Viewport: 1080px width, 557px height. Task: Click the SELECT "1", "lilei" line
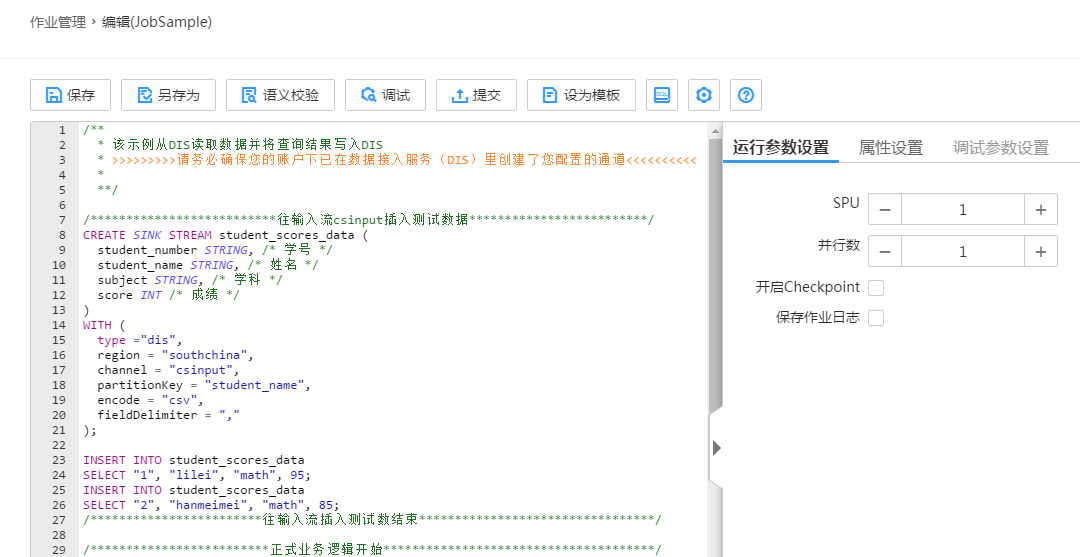click(x=197, y=475)
